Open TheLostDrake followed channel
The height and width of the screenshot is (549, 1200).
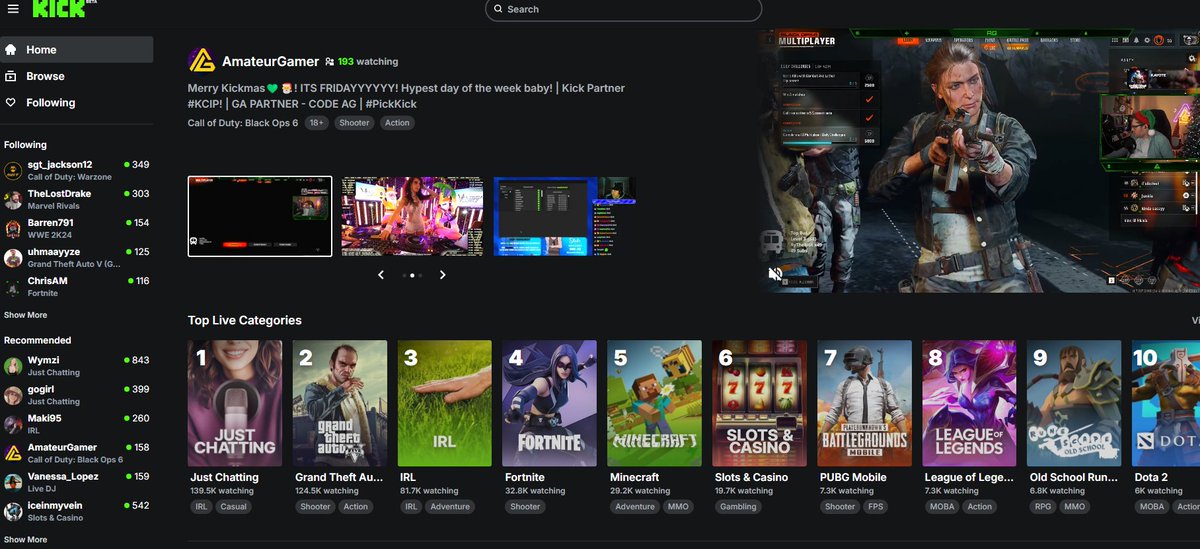(x=77, y=199)
